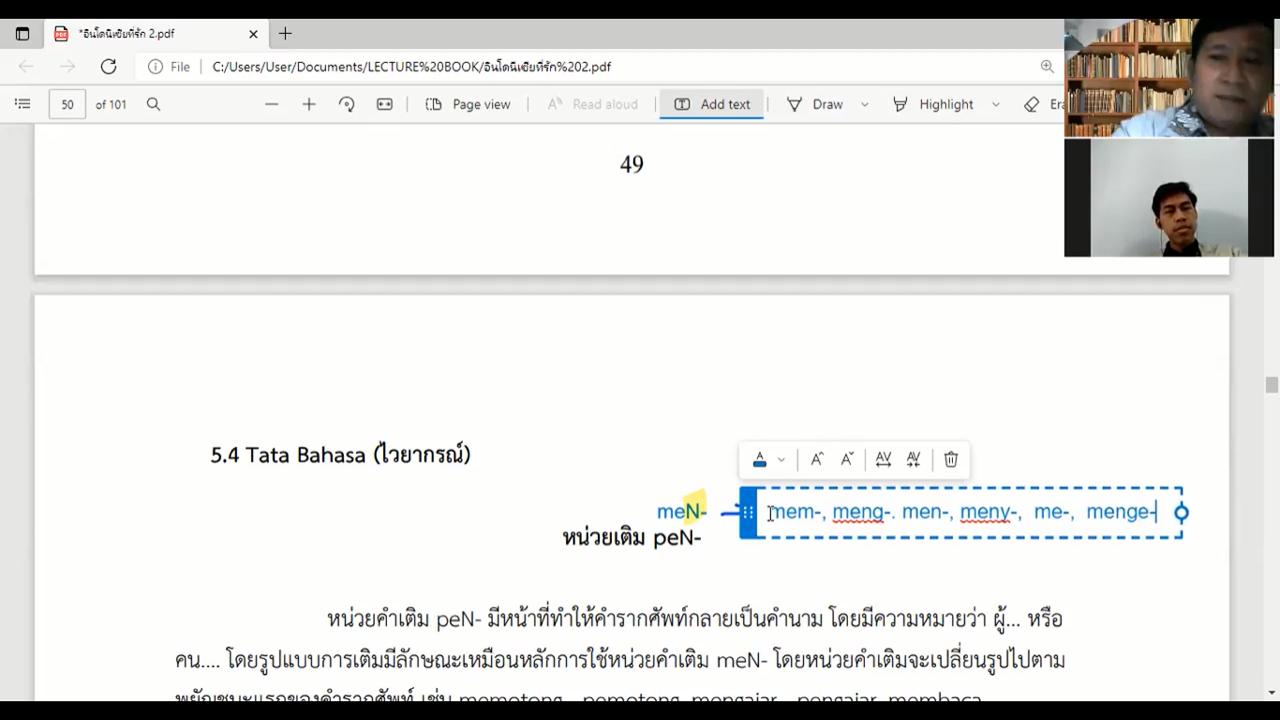
Task: Delete the text annotation with trash icon
Action: [x=951, y=459]
